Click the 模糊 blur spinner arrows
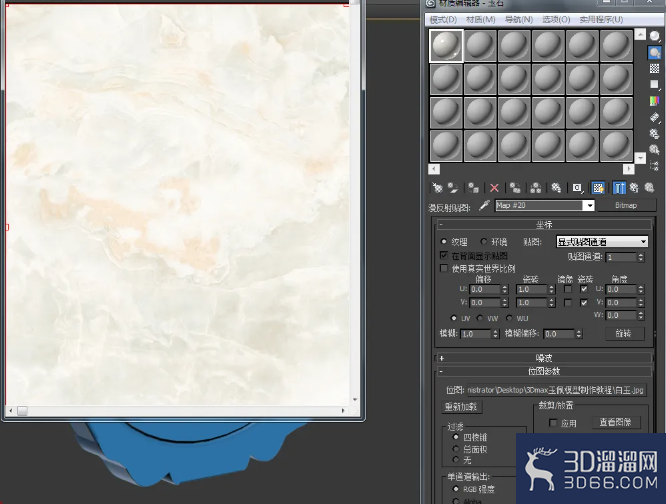The image size is (666, 504). 495,334
